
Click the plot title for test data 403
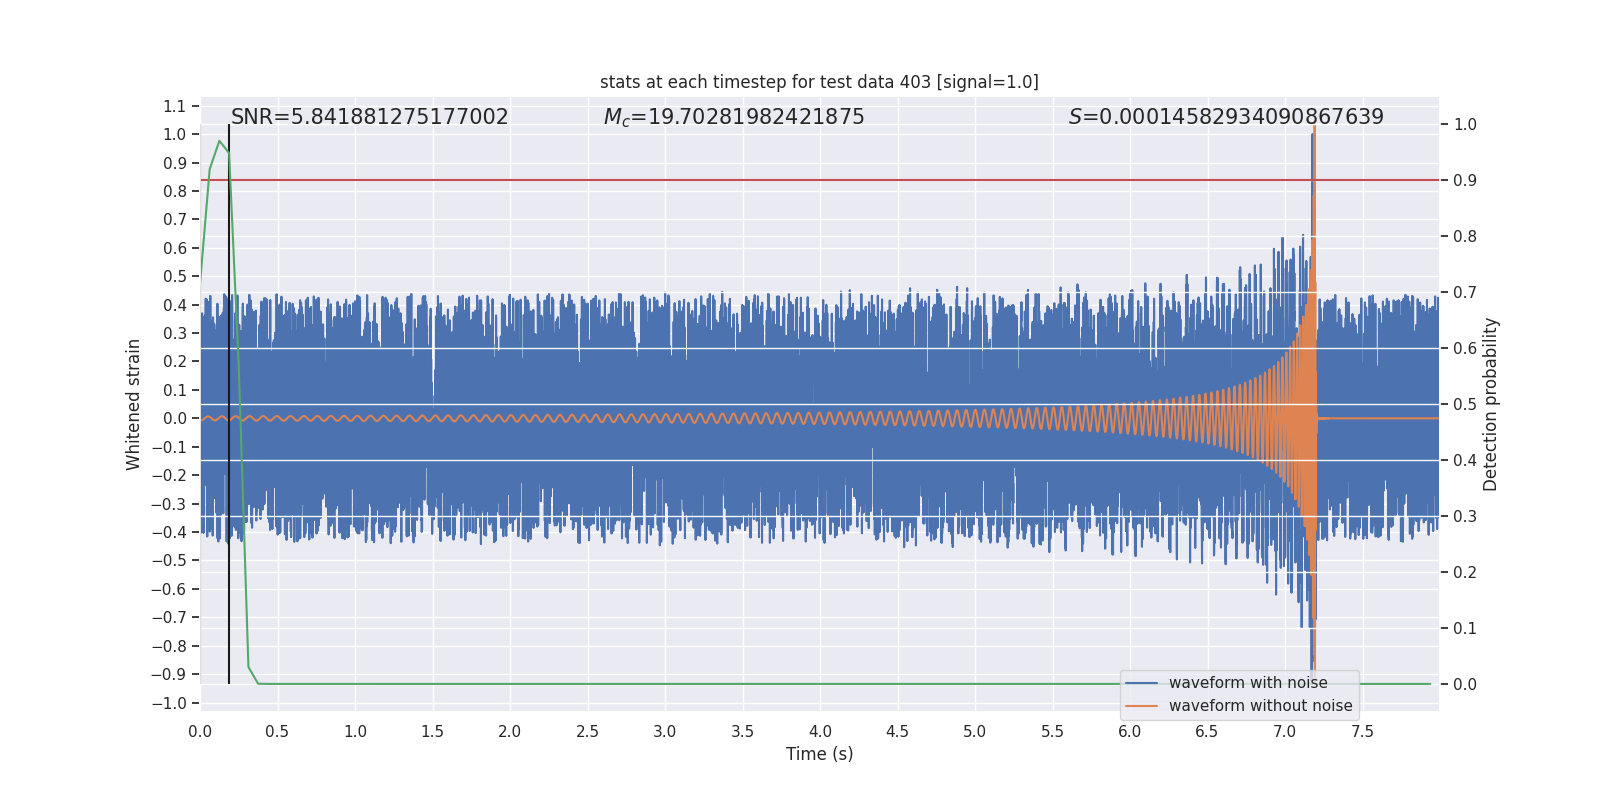tap(819, 82)
